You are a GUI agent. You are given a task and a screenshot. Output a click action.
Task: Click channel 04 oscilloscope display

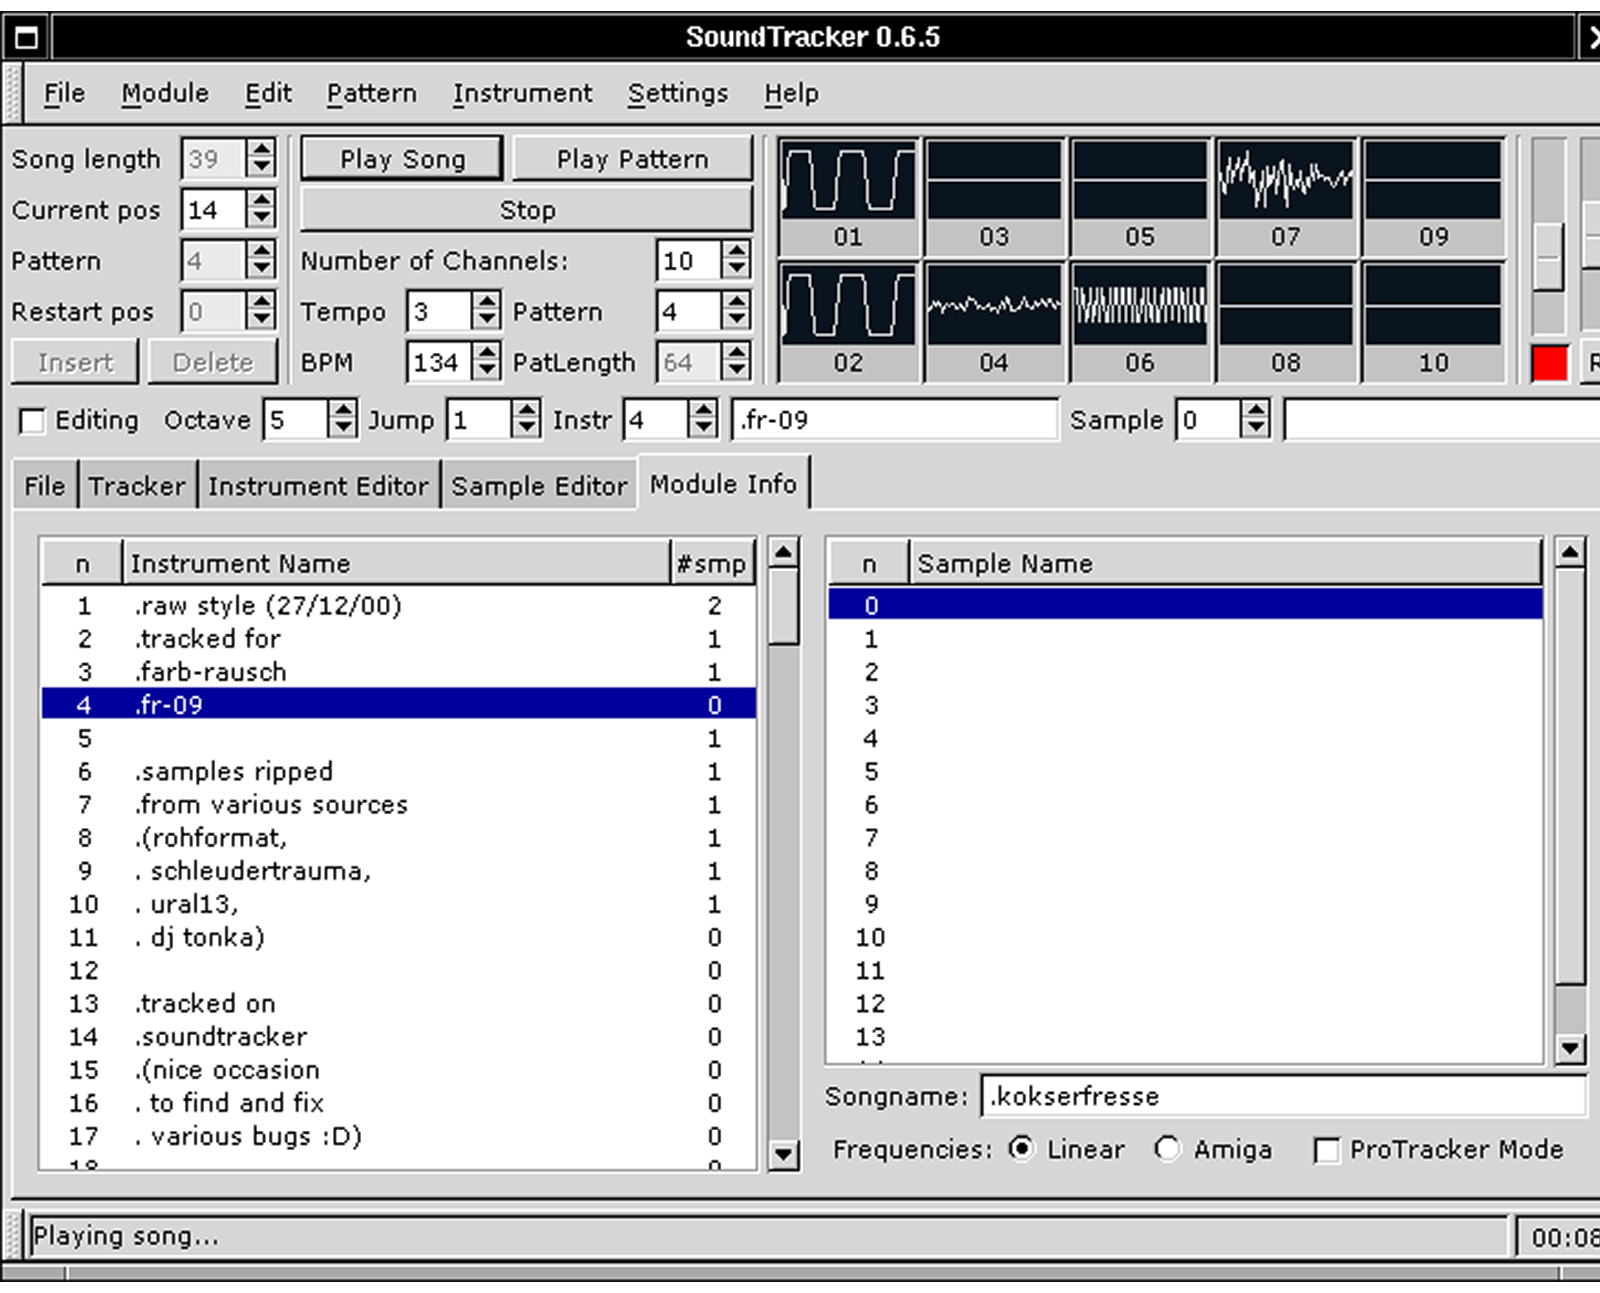pyautogui.click(x=993, y=306)
